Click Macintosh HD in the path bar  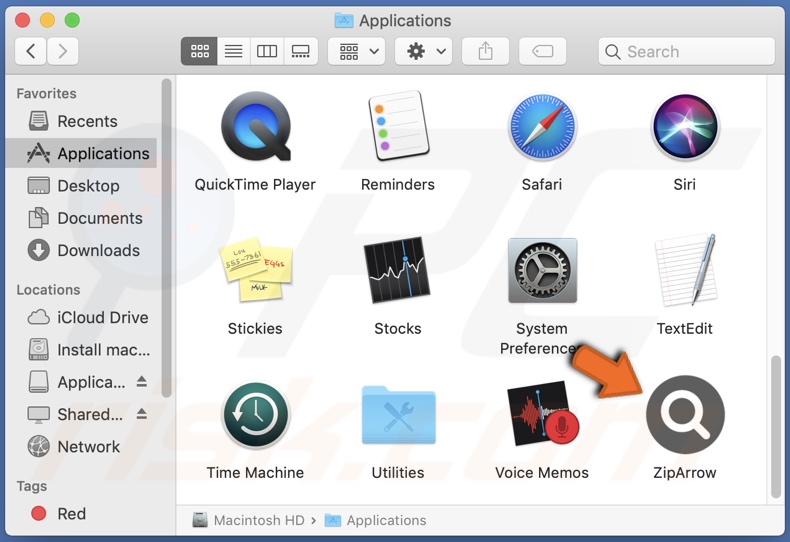click(x=248, y=520)
